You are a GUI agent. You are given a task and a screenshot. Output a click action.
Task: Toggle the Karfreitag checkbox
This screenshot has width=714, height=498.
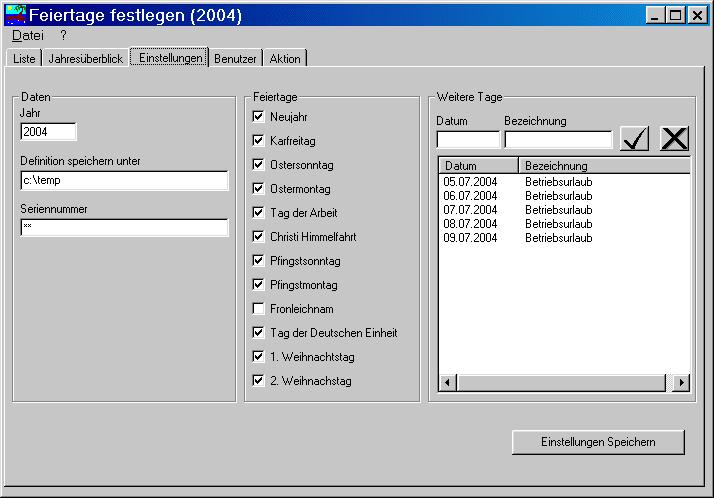click(258, 141)
